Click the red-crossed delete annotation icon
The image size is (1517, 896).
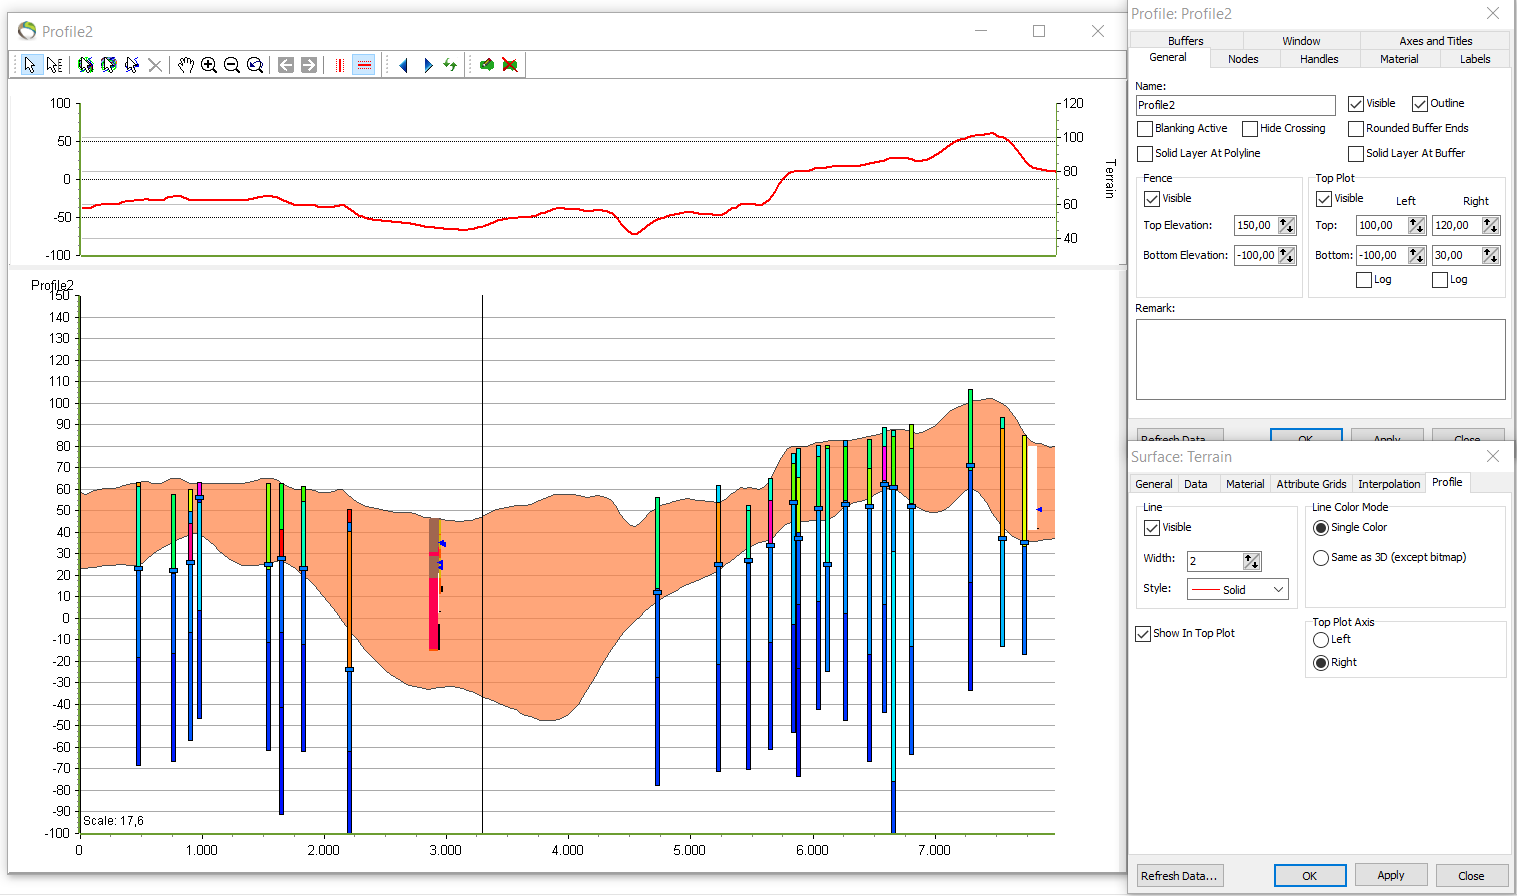pos(510,65)
